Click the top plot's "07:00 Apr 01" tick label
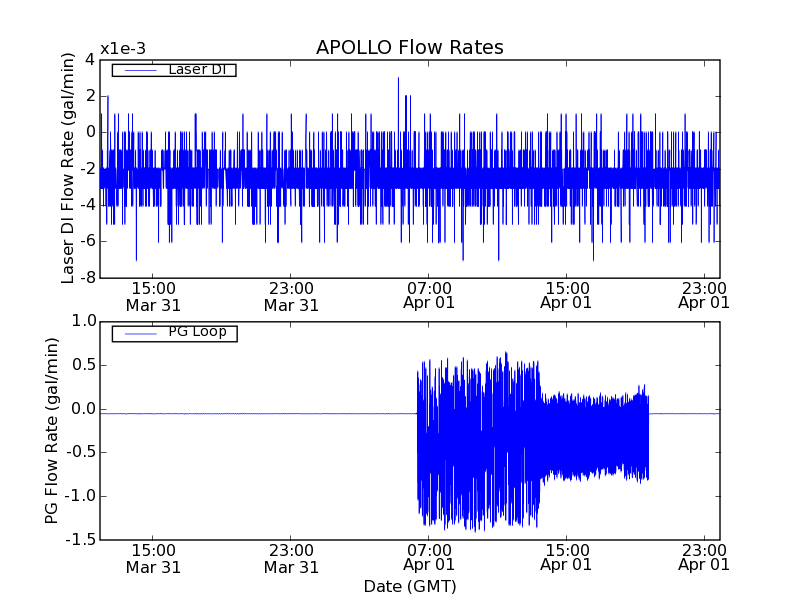Image resolution: width=800 pixels, height=600 pixels. coord(429,294)
